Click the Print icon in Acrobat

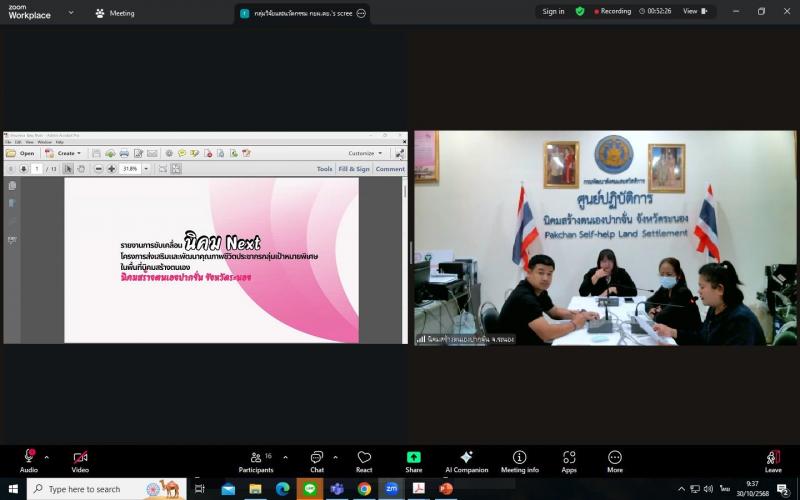point(124,153)
